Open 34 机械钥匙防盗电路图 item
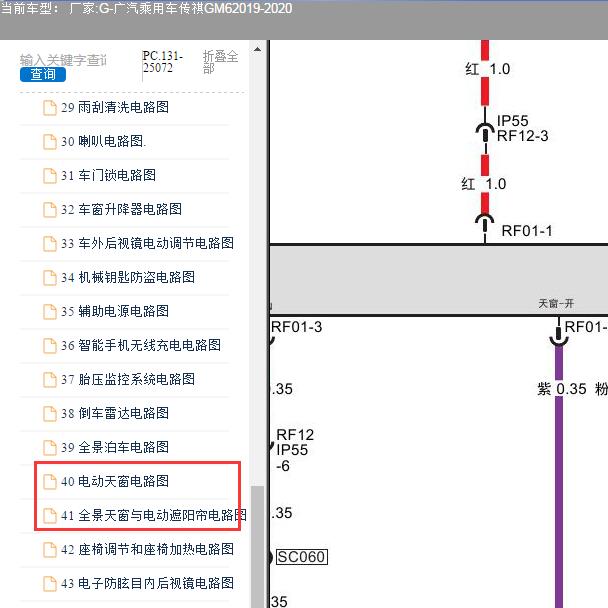 coord(128,277)
